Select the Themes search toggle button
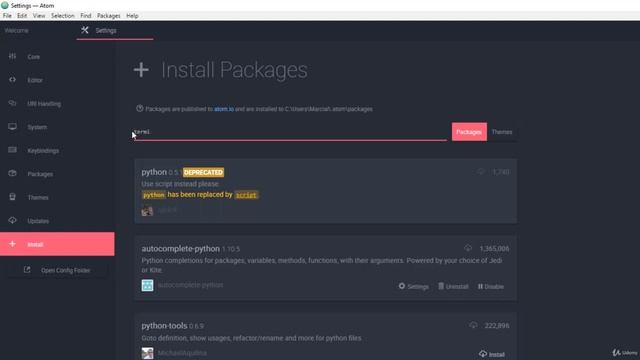This screenshot has width=640, height=360. pos(502,132)
